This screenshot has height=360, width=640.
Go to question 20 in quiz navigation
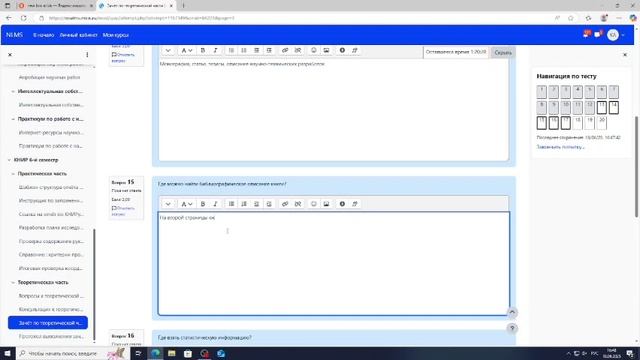[x=601, y=123]
